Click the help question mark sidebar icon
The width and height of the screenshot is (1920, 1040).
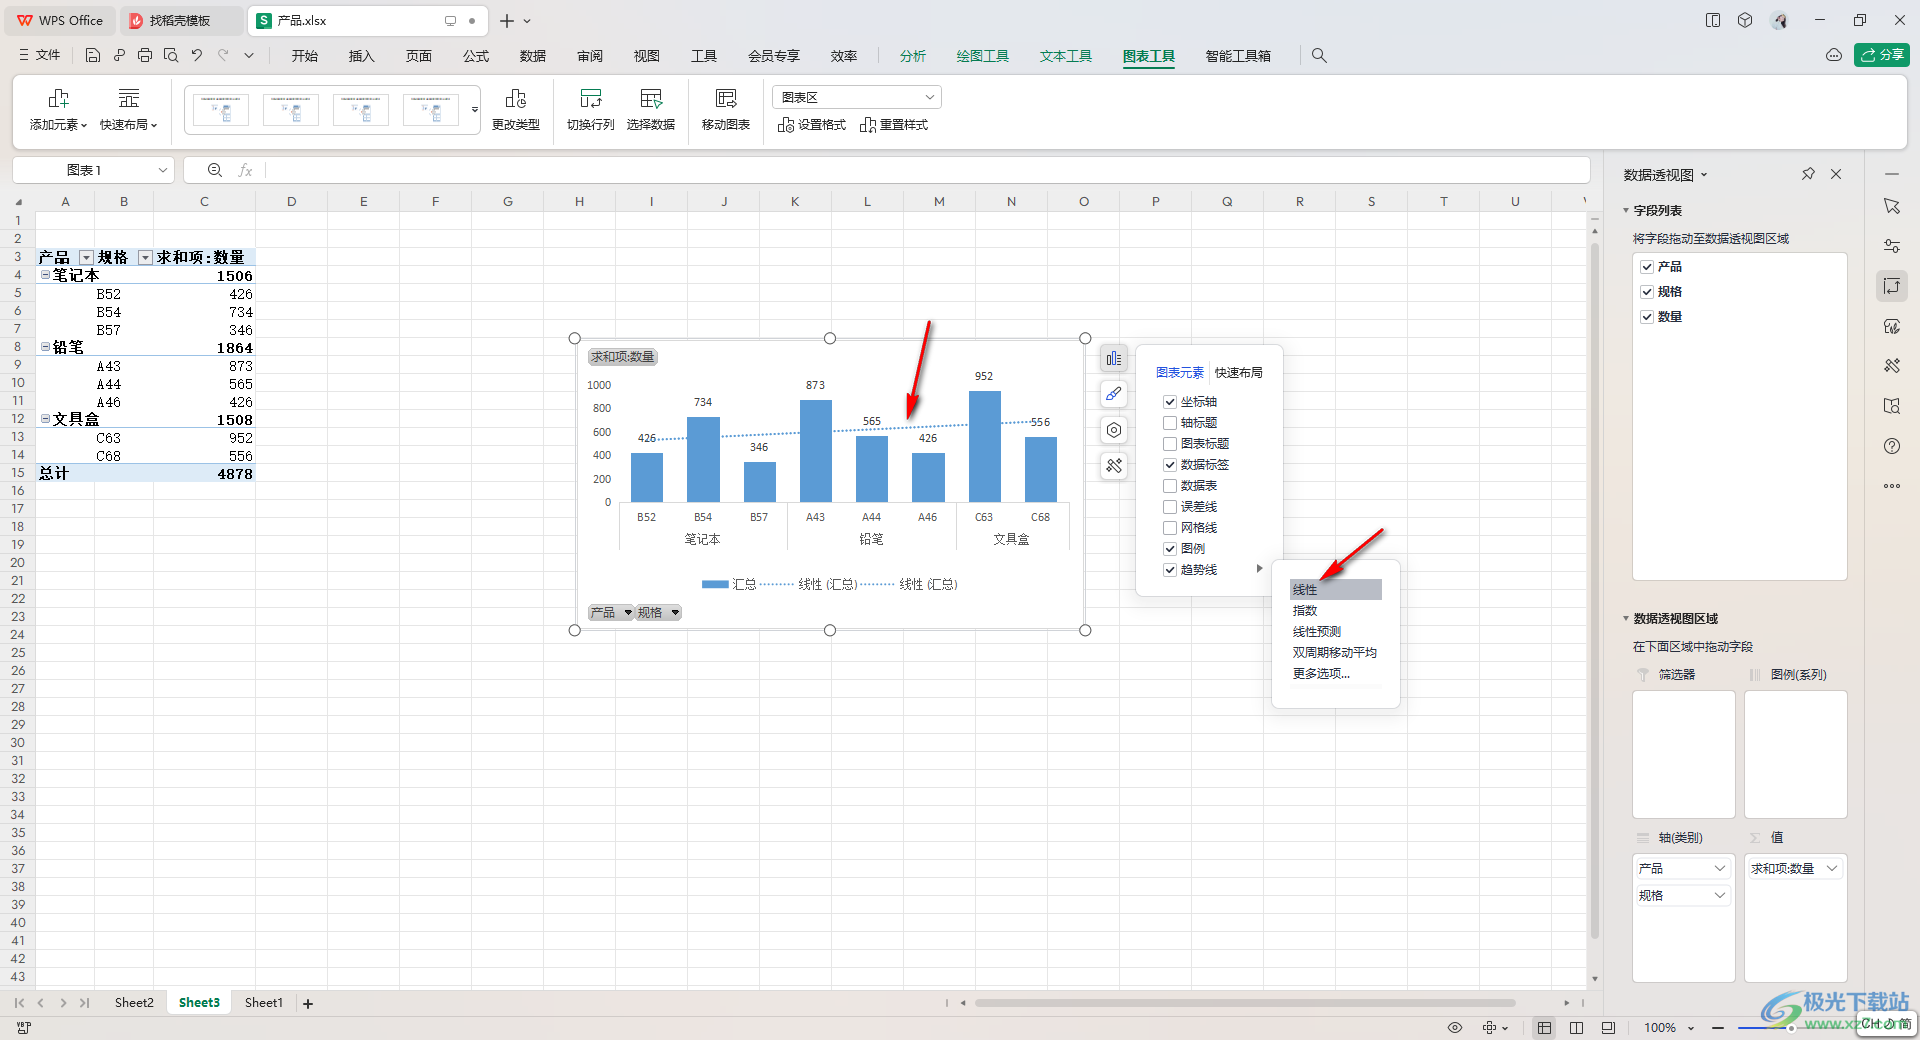(1892, 446)
